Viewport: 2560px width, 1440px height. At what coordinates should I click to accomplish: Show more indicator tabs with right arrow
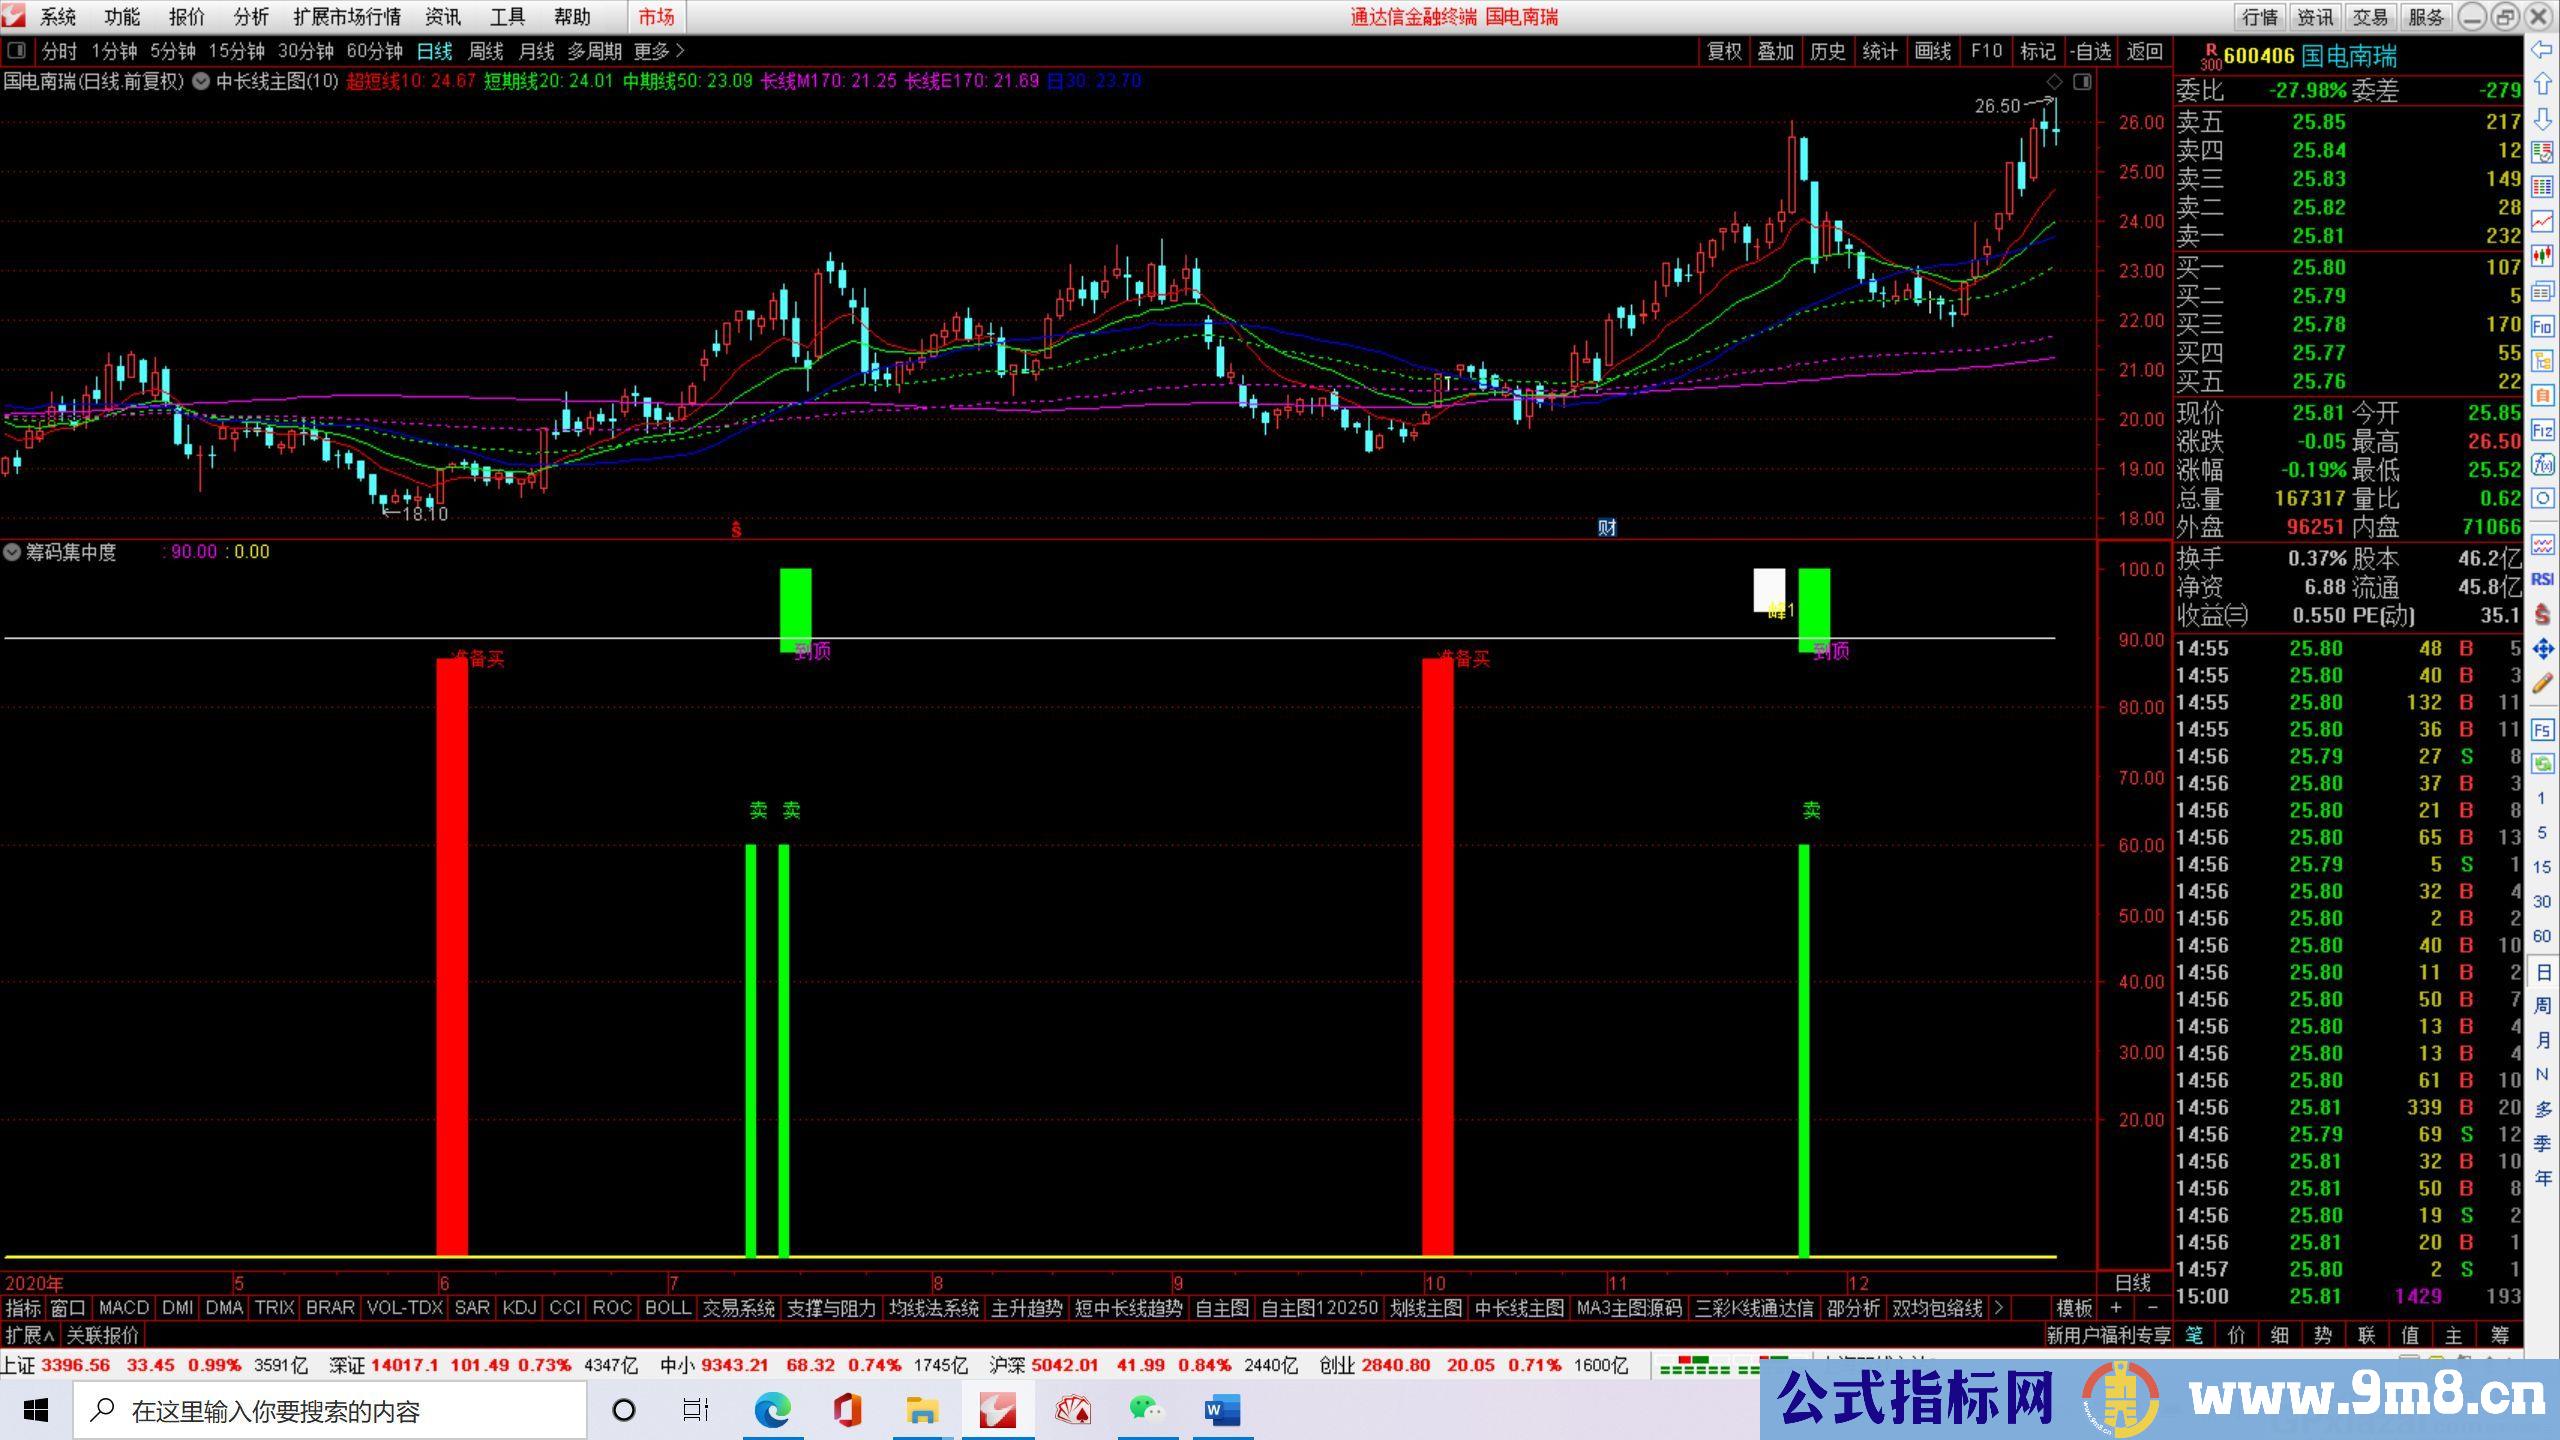tap(1997, 1308)
